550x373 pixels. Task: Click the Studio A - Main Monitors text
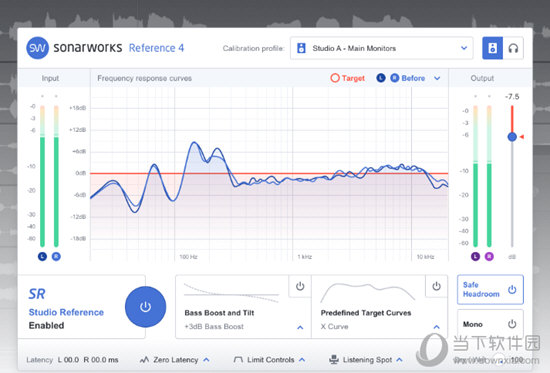[x=354, y=48]
